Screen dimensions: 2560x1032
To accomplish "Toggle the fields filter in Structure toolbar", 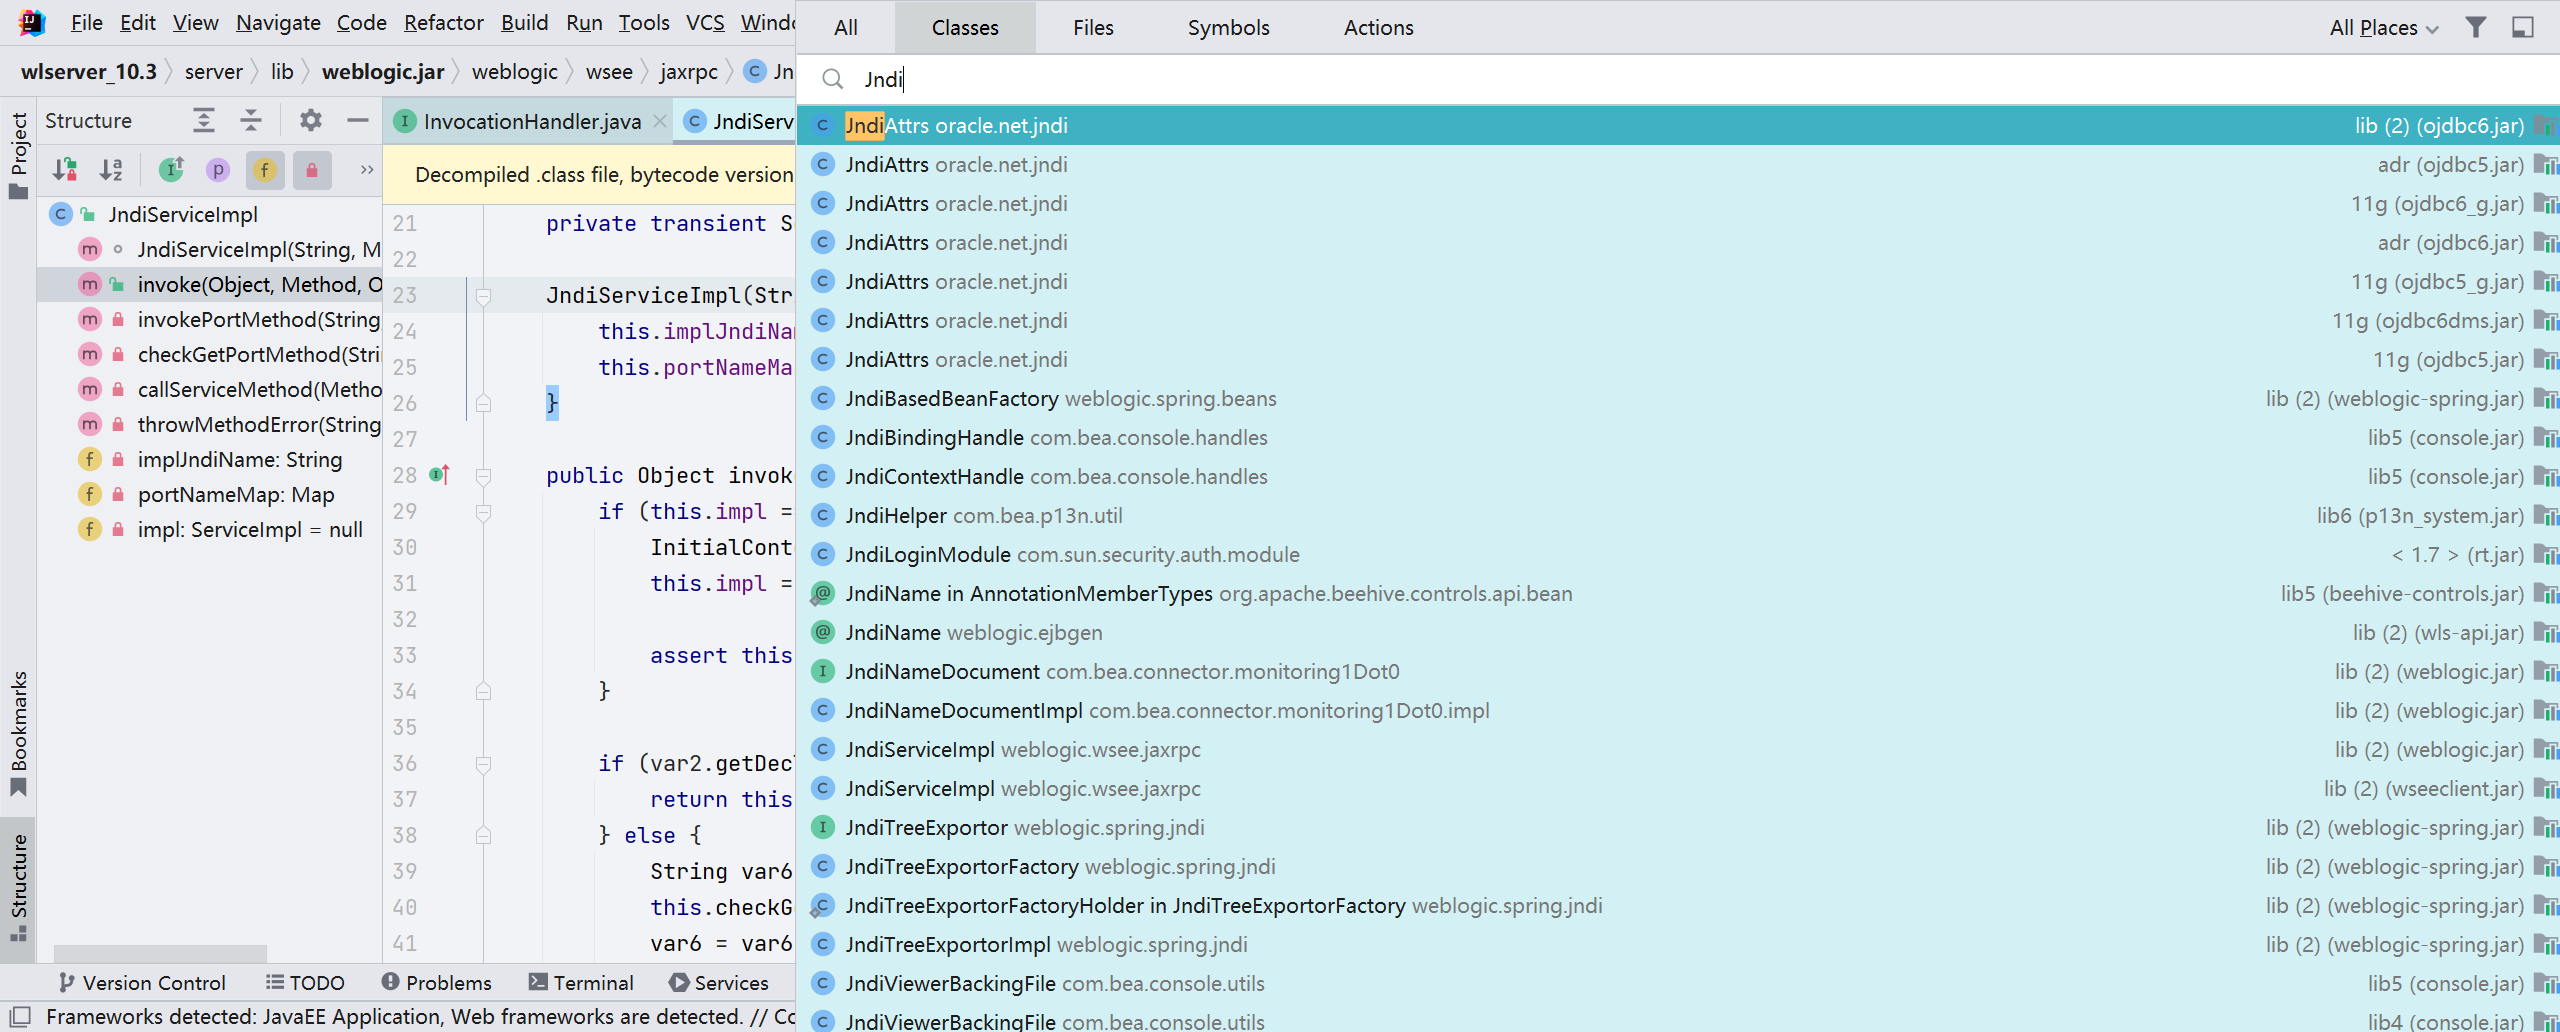I will click(x=264, y=169).
